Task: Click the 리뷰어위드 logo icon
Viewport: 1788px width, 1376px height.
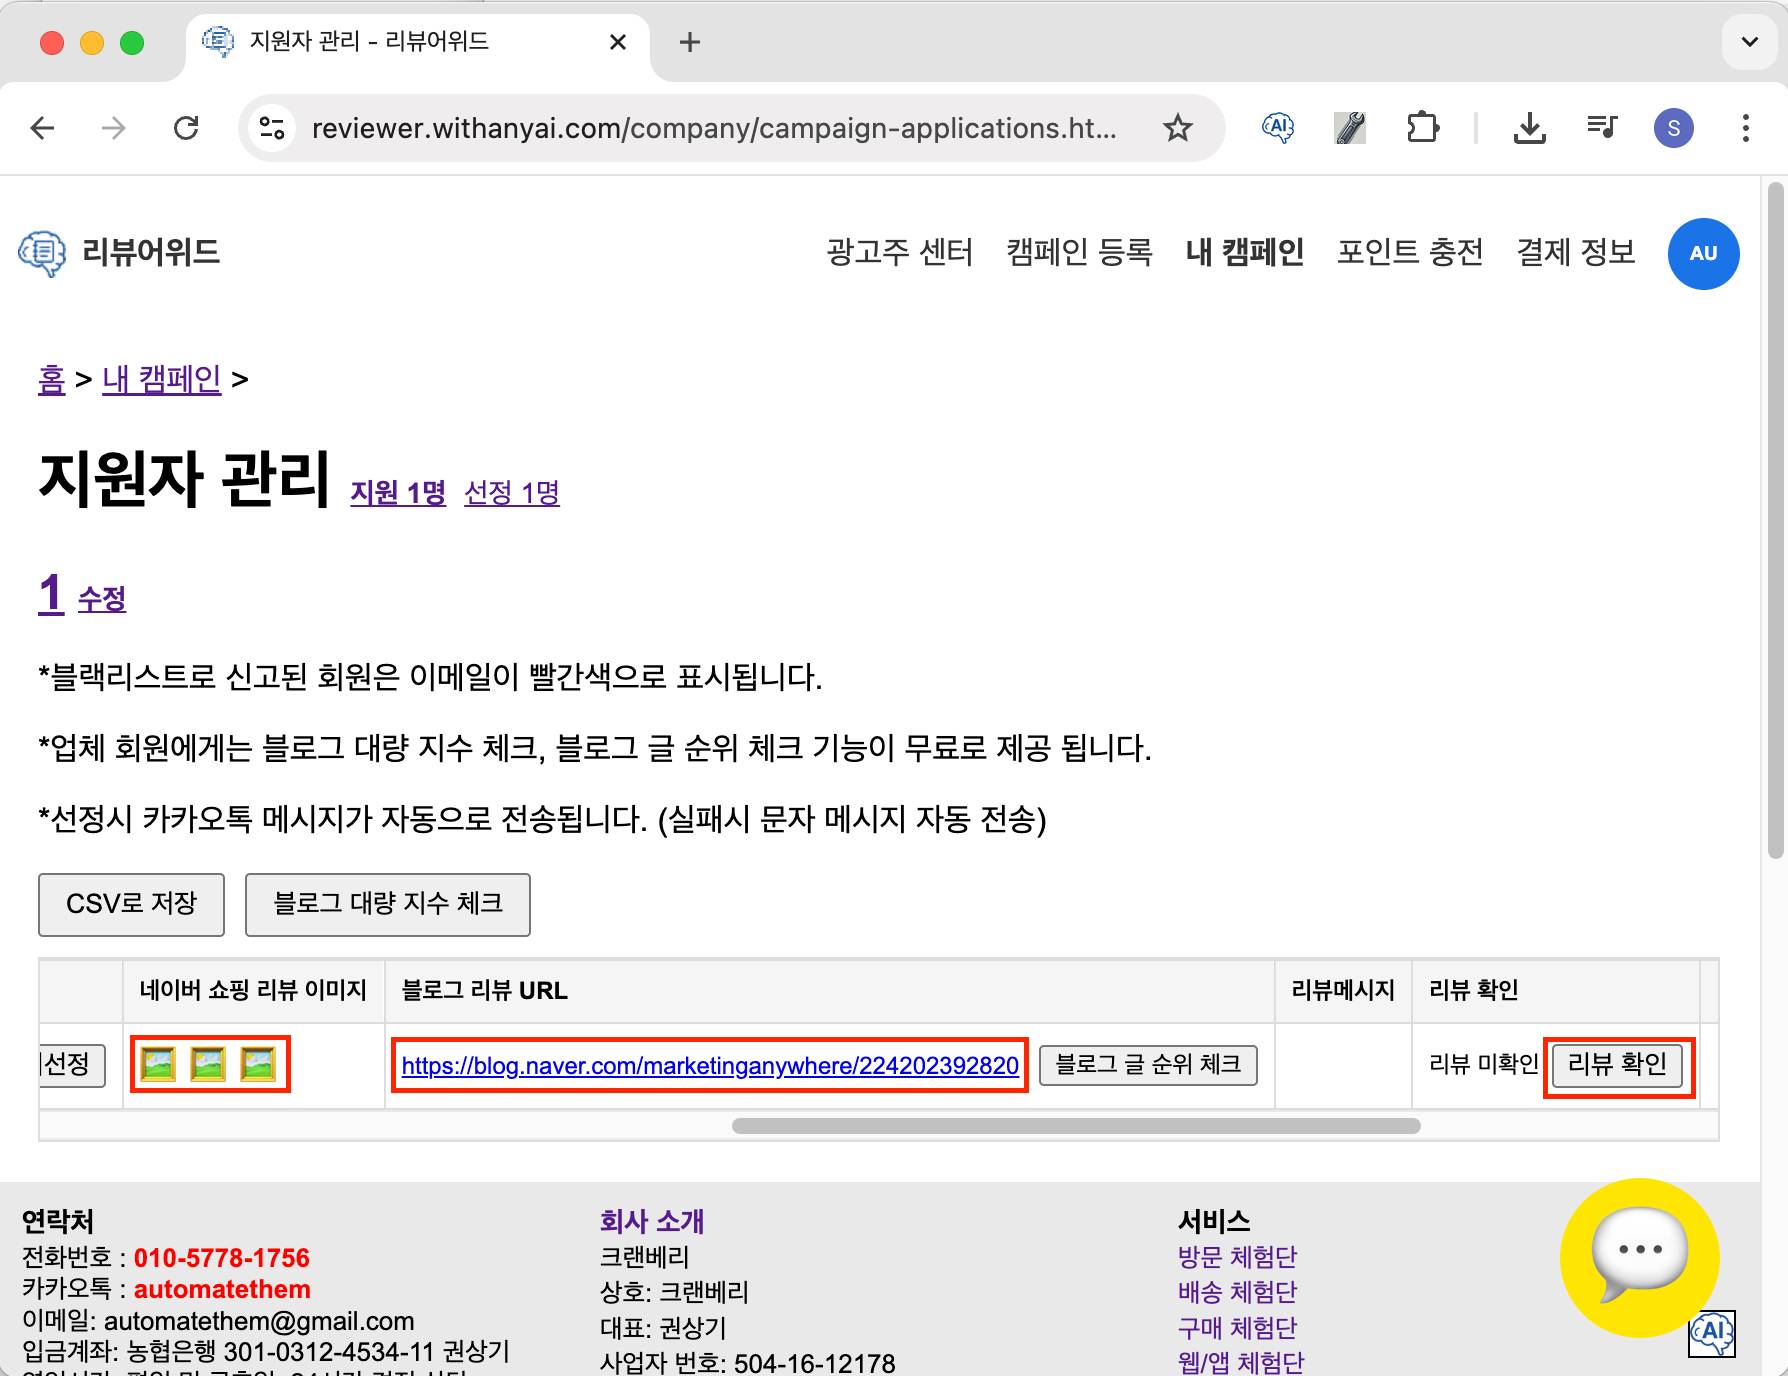Action: coord(42,253)
